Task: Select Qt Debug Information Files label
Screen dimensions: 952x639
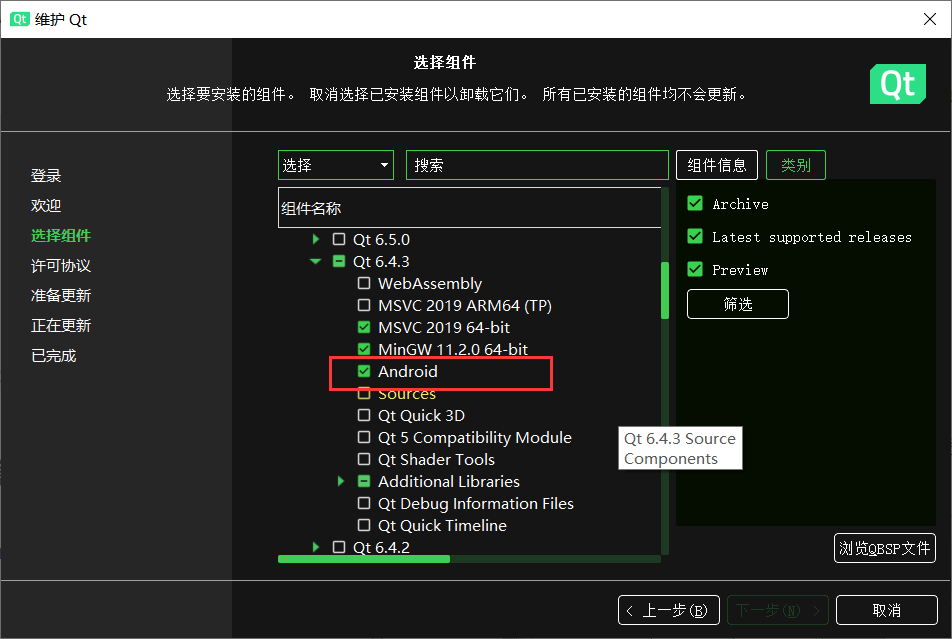Action: [475, 504]
